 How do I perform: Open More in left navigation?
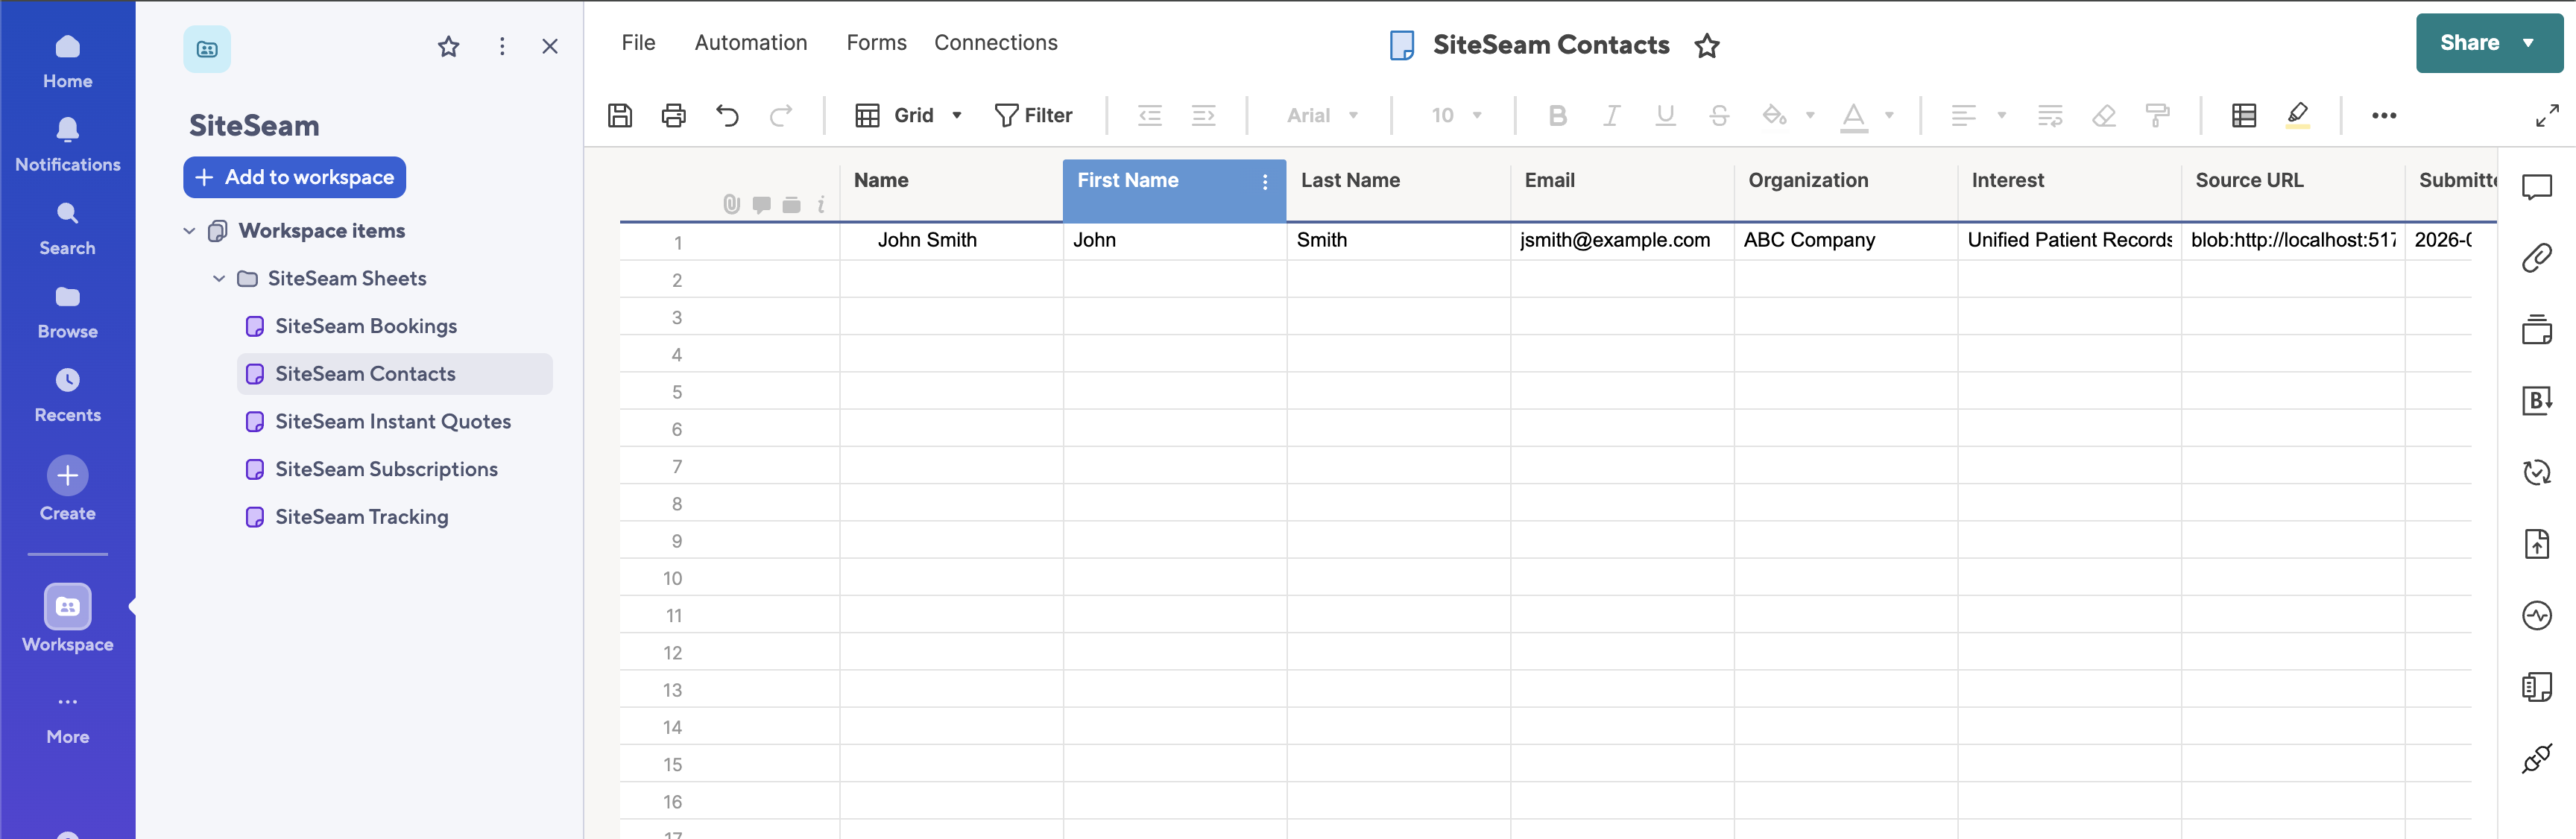click(x=68, y=719)
